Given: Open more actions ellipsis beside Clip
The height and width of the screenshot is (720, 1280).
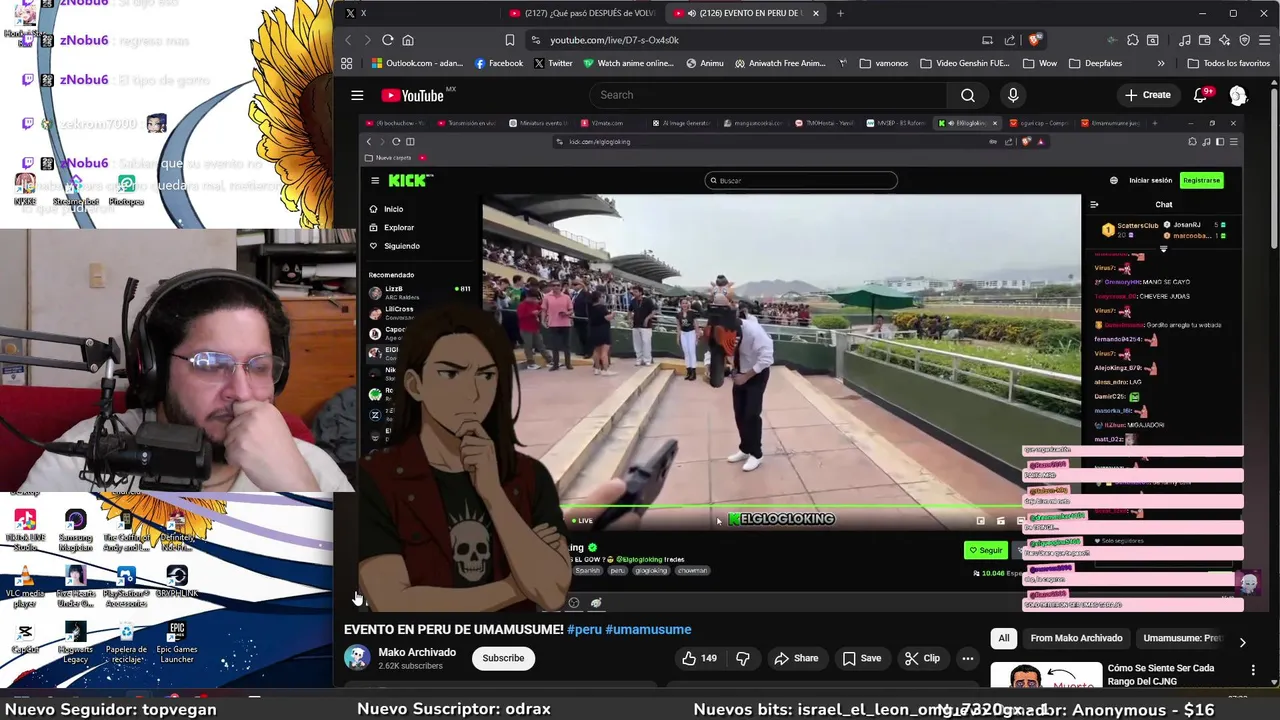Looking at the screenshot, I should point(967,658).
